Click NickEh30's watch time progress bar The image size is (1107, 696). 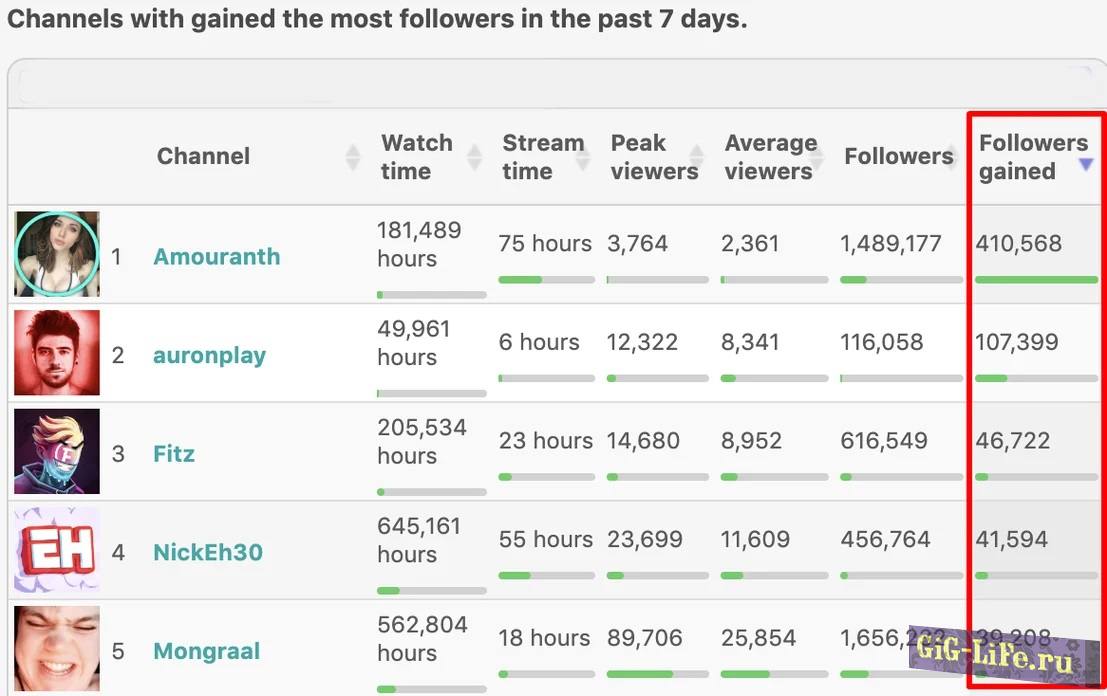432,591
